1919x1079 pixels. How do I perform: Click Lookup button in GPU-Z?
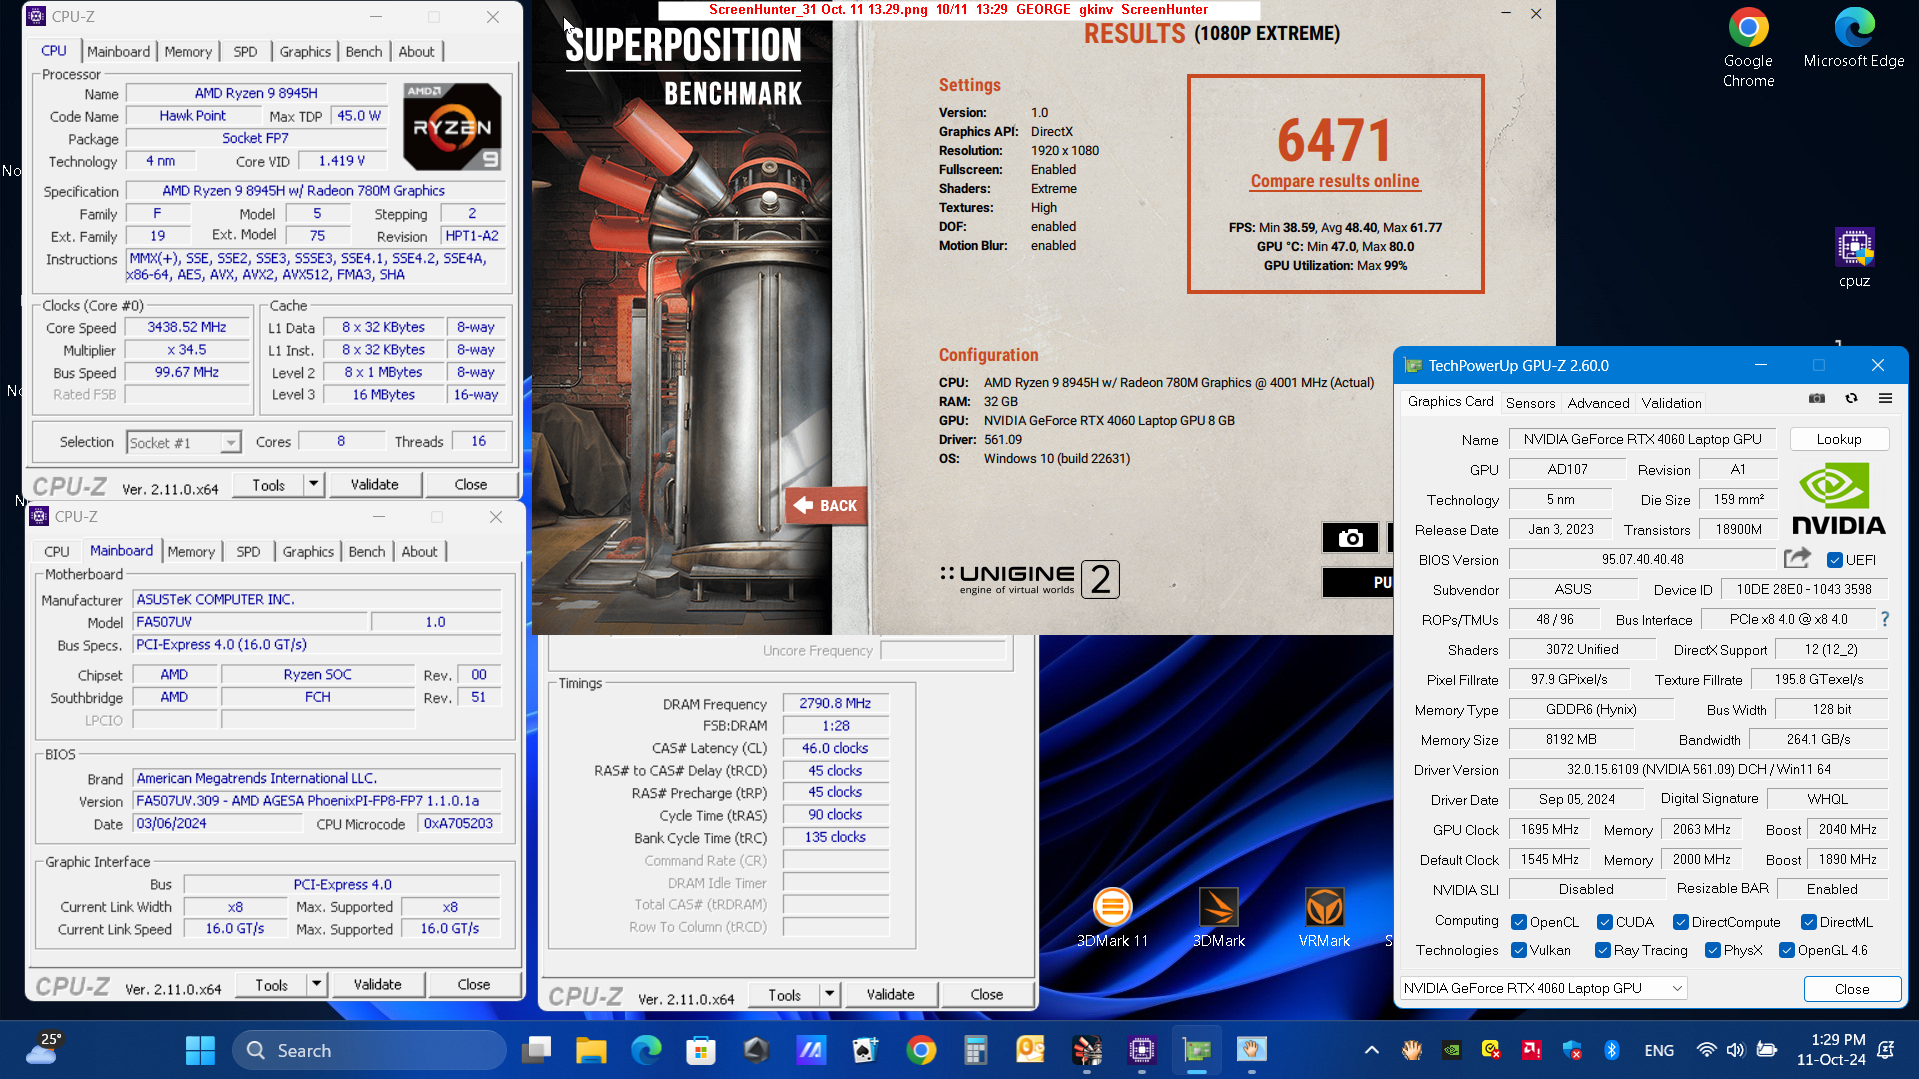tap(1838, 439)
